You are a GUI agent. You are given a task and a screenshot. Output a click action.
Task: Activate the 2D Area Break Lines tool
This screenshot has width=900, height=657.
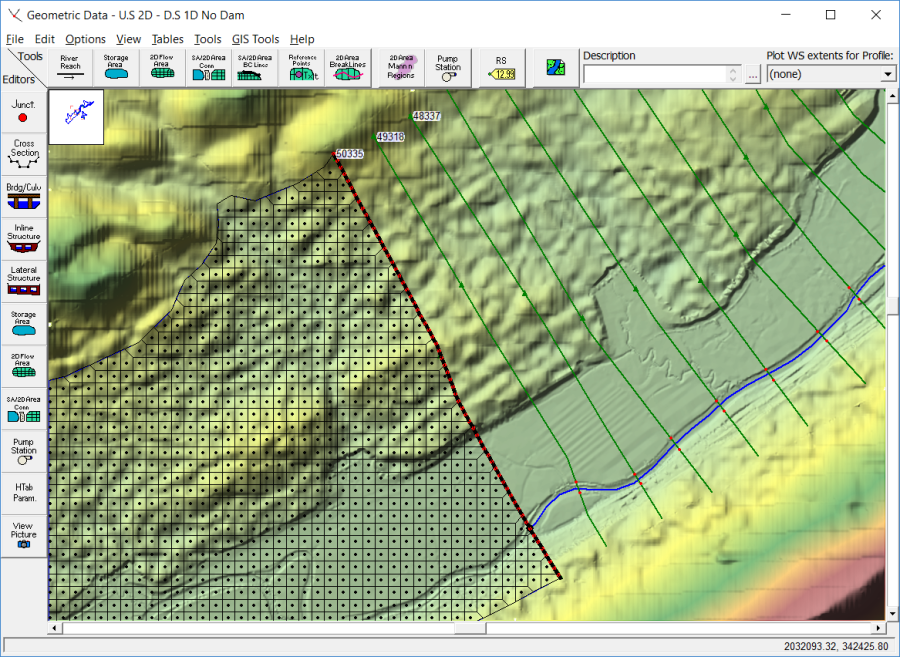pyautogui.click(x=348, y=67)
